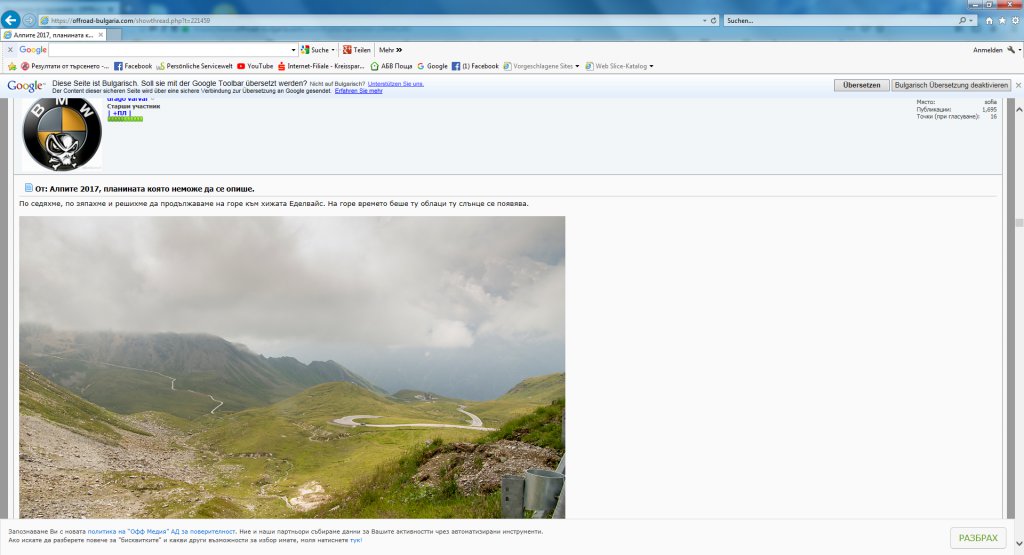The height and width of the screenshot is (555, 1024).
Task: Click the РАЗБРАХ consent button
Action: click(978, 538)
